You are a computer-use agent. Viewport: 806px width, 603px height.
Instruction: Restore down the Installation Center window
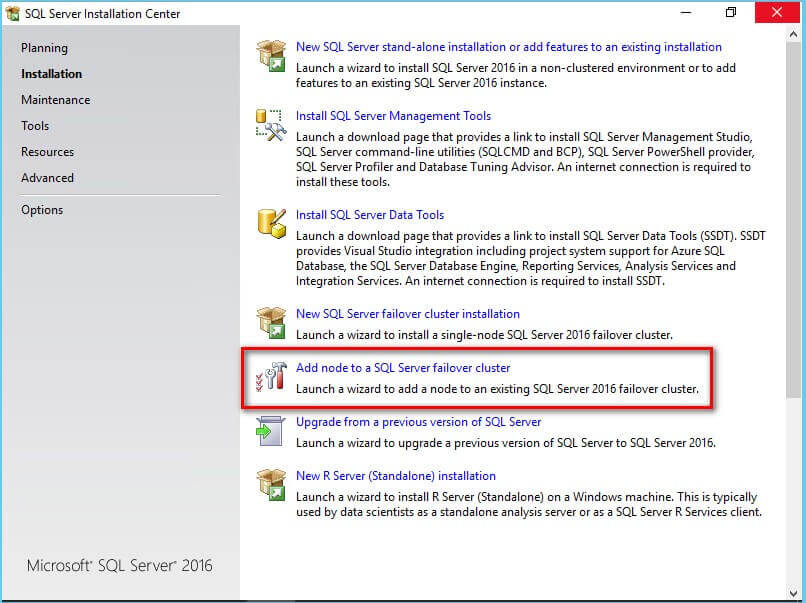click(730, 12)
